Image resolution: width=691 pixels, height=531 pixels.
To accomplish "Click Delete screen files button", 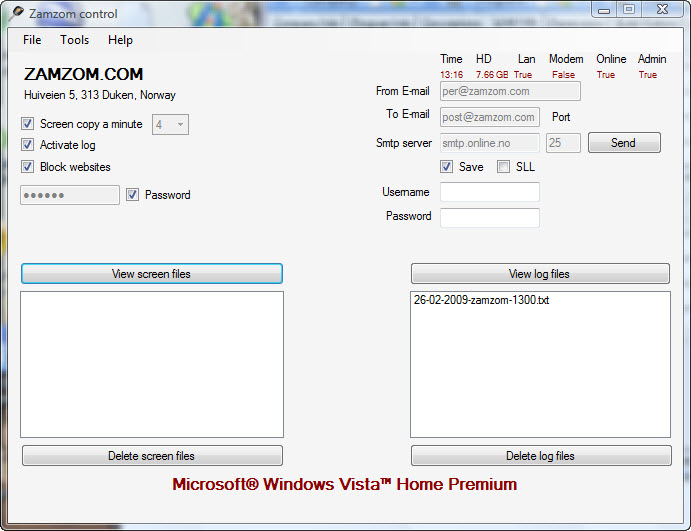I will pos(152,456).
